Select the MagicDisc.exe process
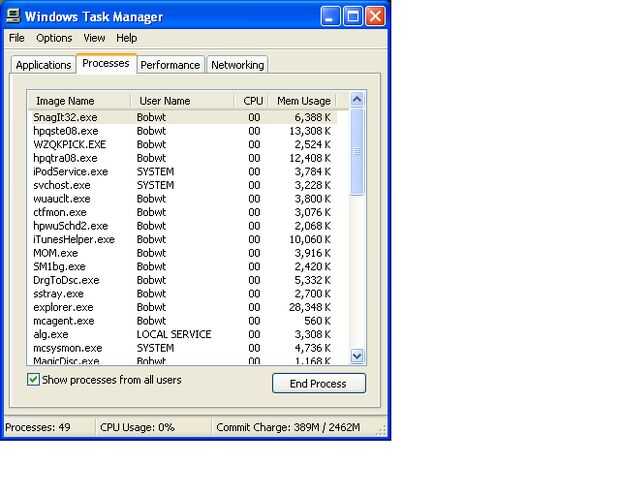This screenshot has width=620, height=496. 182,360
